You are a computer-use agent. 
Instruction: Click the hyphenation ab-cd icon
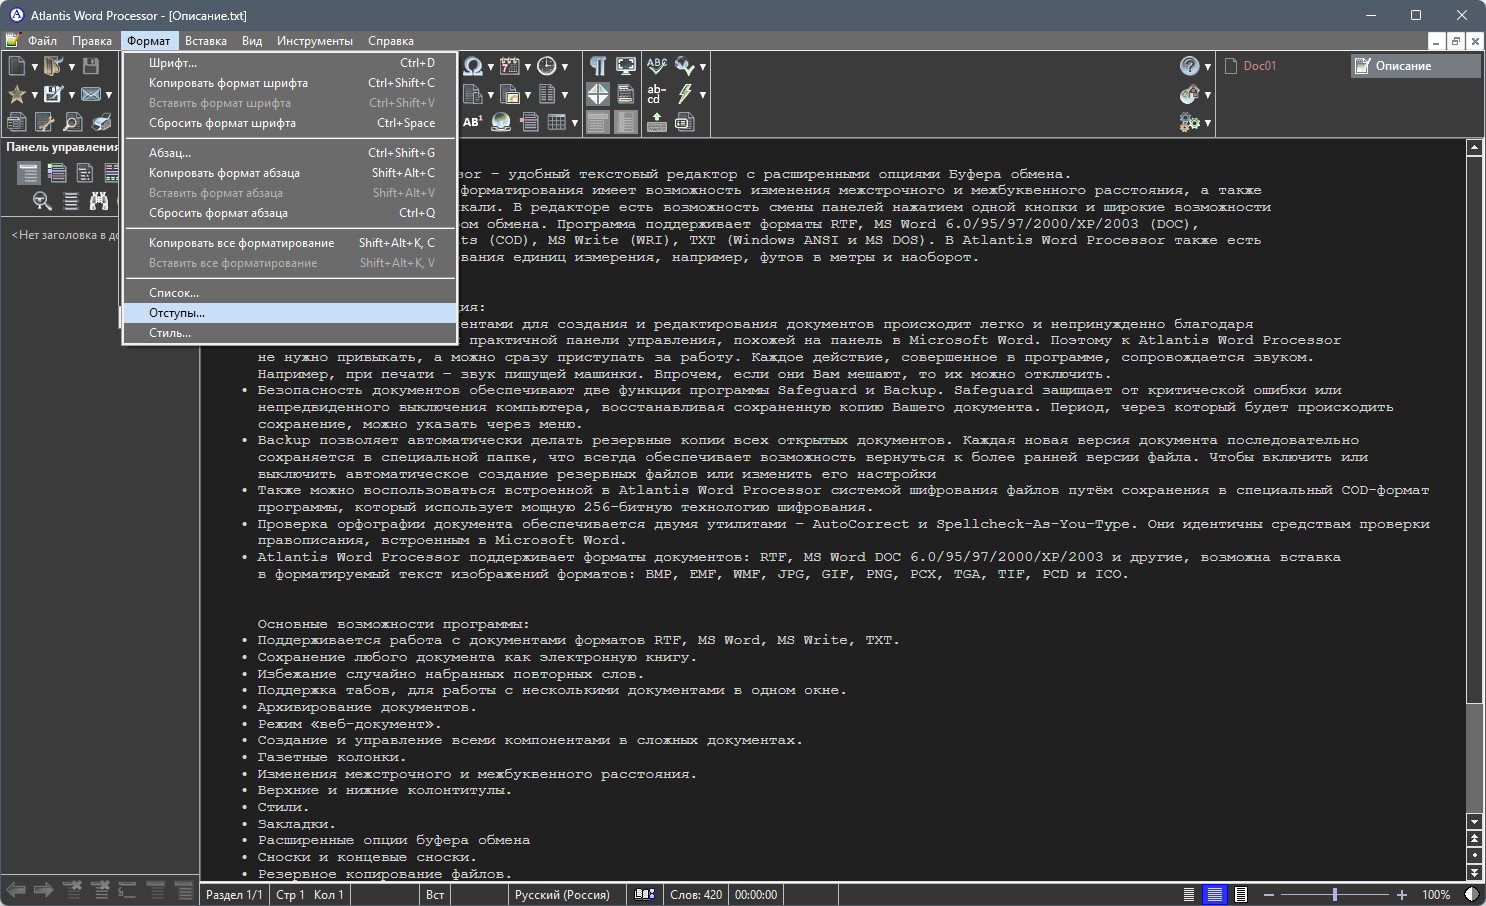tap(656, 94)
